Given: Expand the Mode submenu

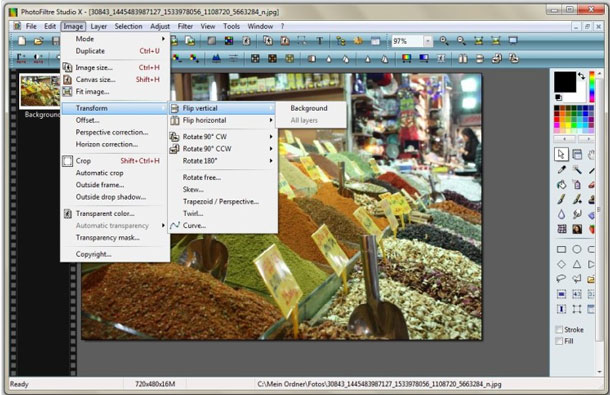Looking at the screenshot, I should coord(116,39).
